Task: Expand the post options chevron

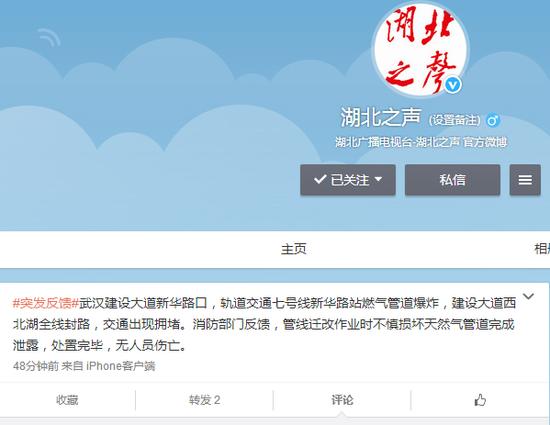Action: click(528, 296)
